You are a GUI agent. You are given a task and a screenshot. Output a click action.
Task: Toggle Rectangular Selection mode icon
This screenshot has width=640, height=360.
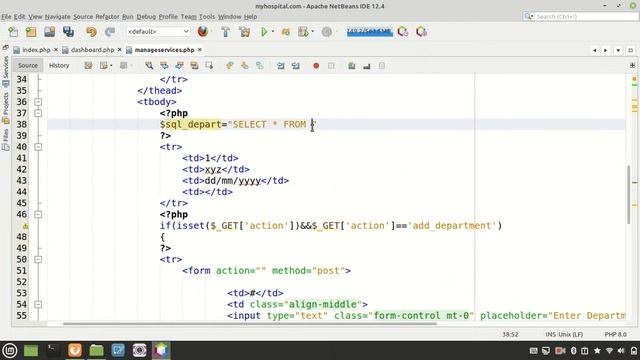click(209, 66)
